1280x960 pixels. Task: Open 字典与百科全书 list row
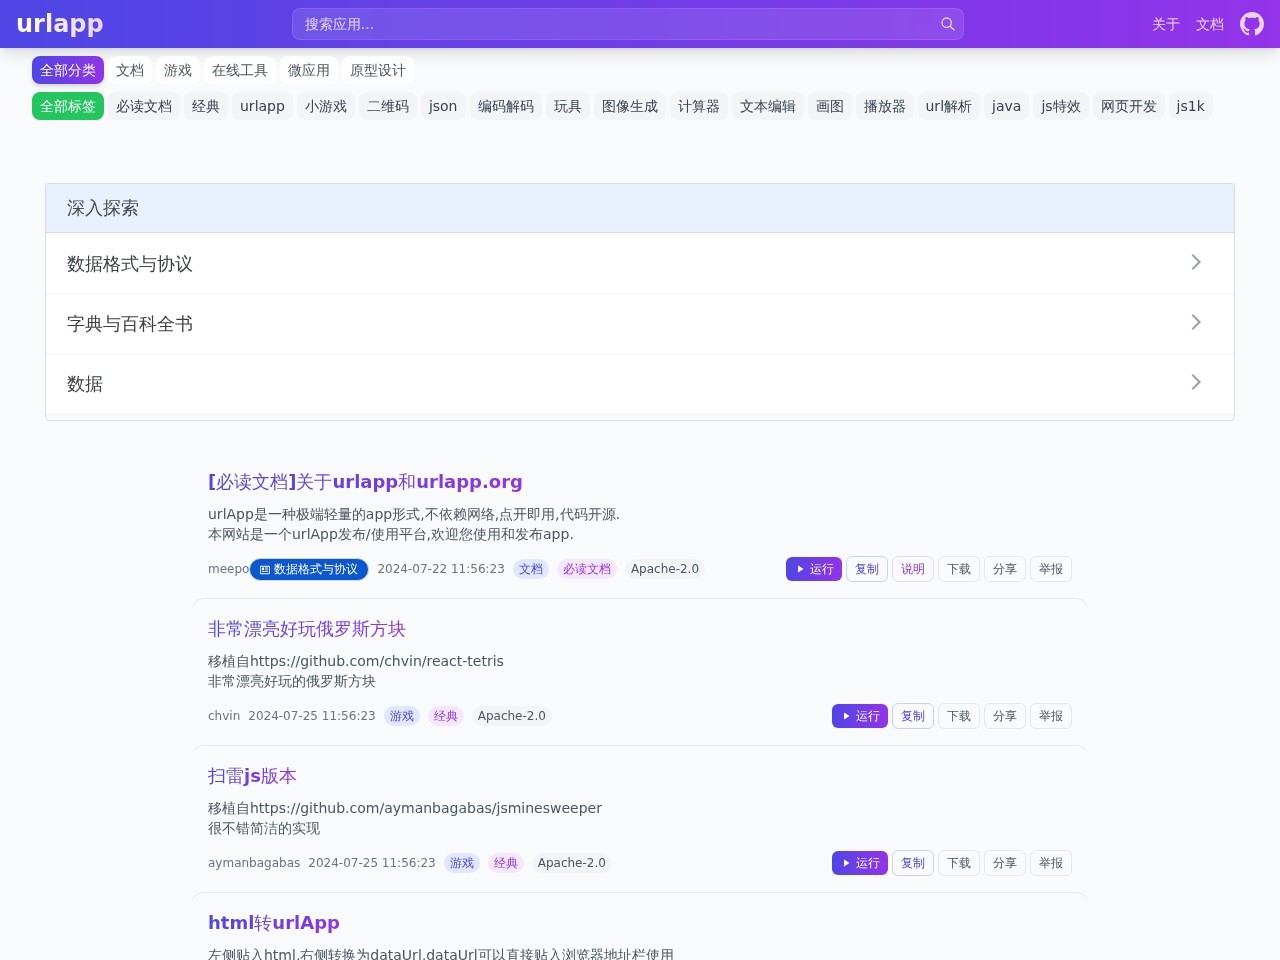click(640, 324)
